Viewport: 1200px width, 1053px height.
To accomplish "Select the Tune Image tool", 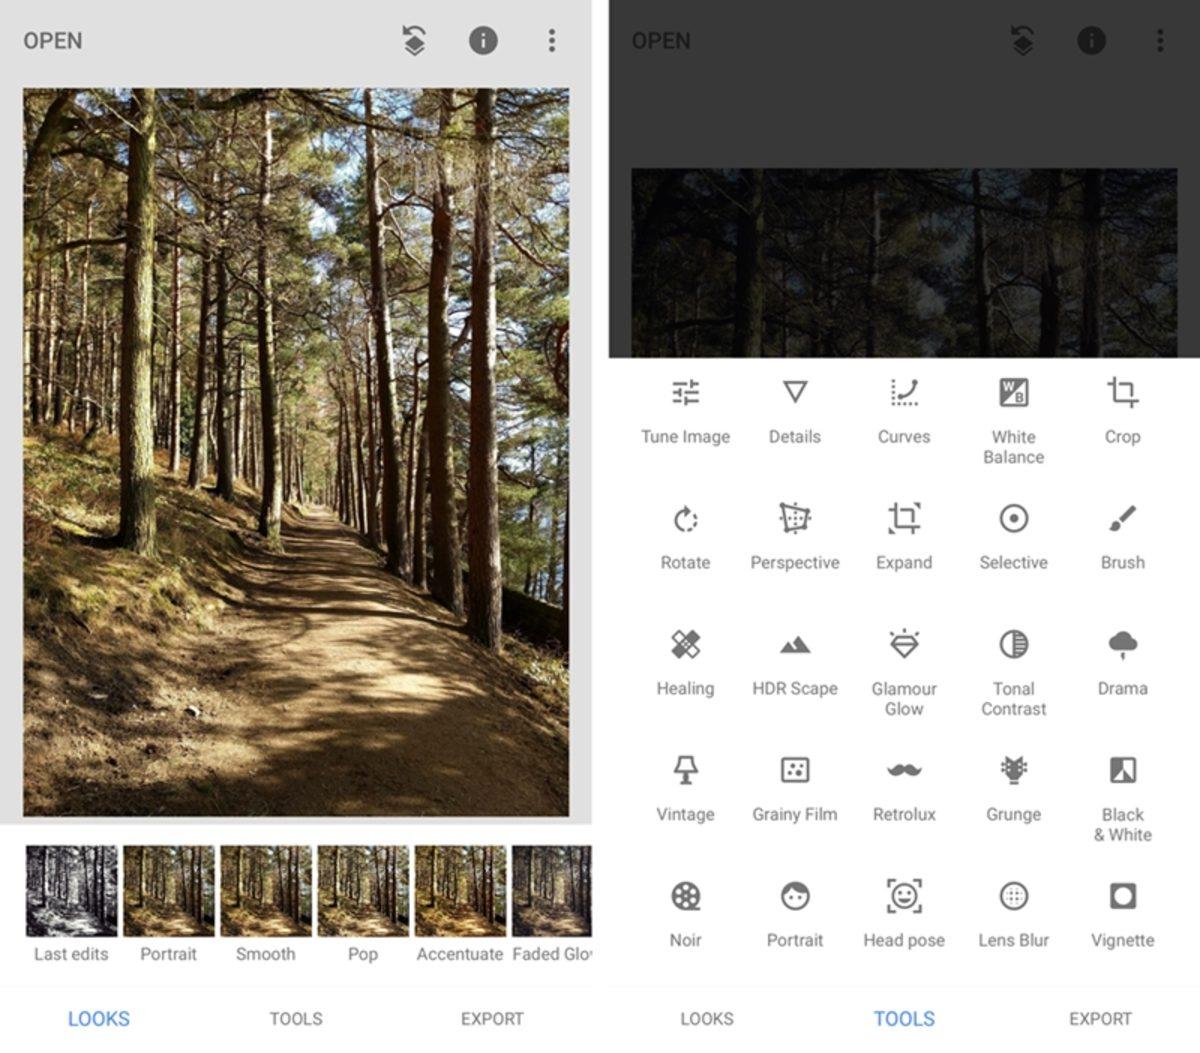I will [686, 410].
